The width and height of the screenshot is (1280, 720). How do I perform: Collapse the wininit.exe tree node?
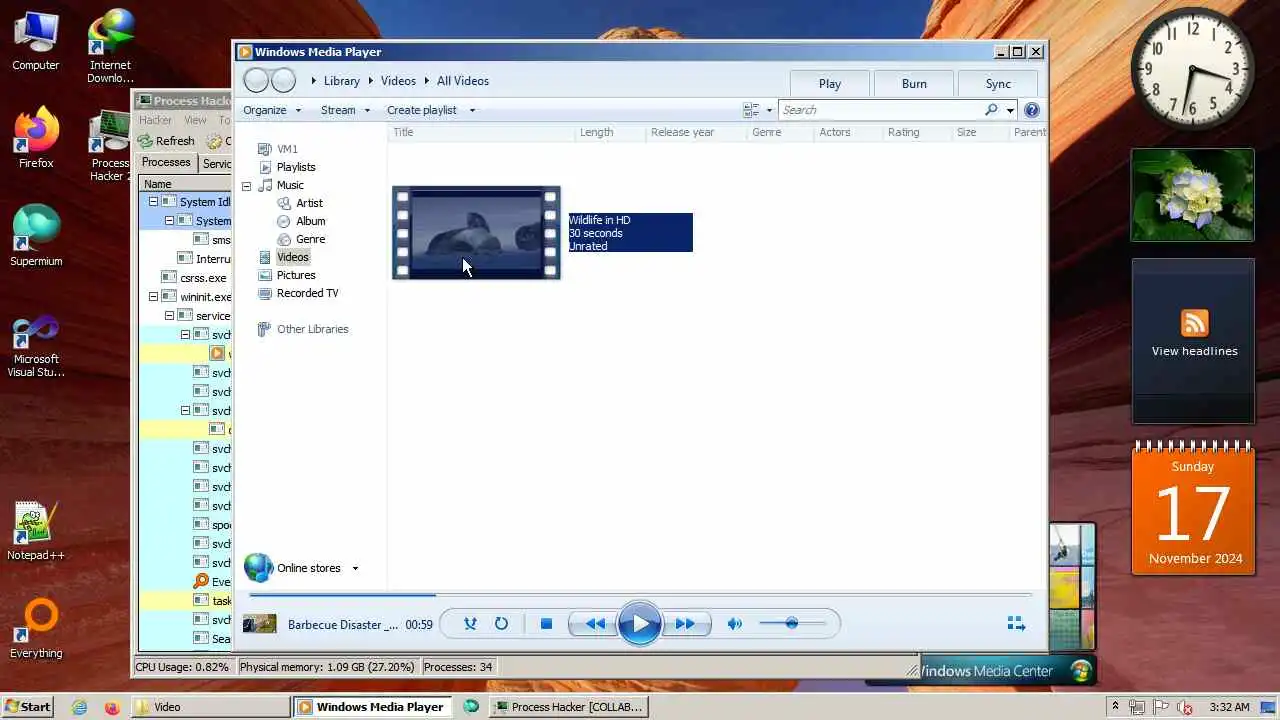153,297
